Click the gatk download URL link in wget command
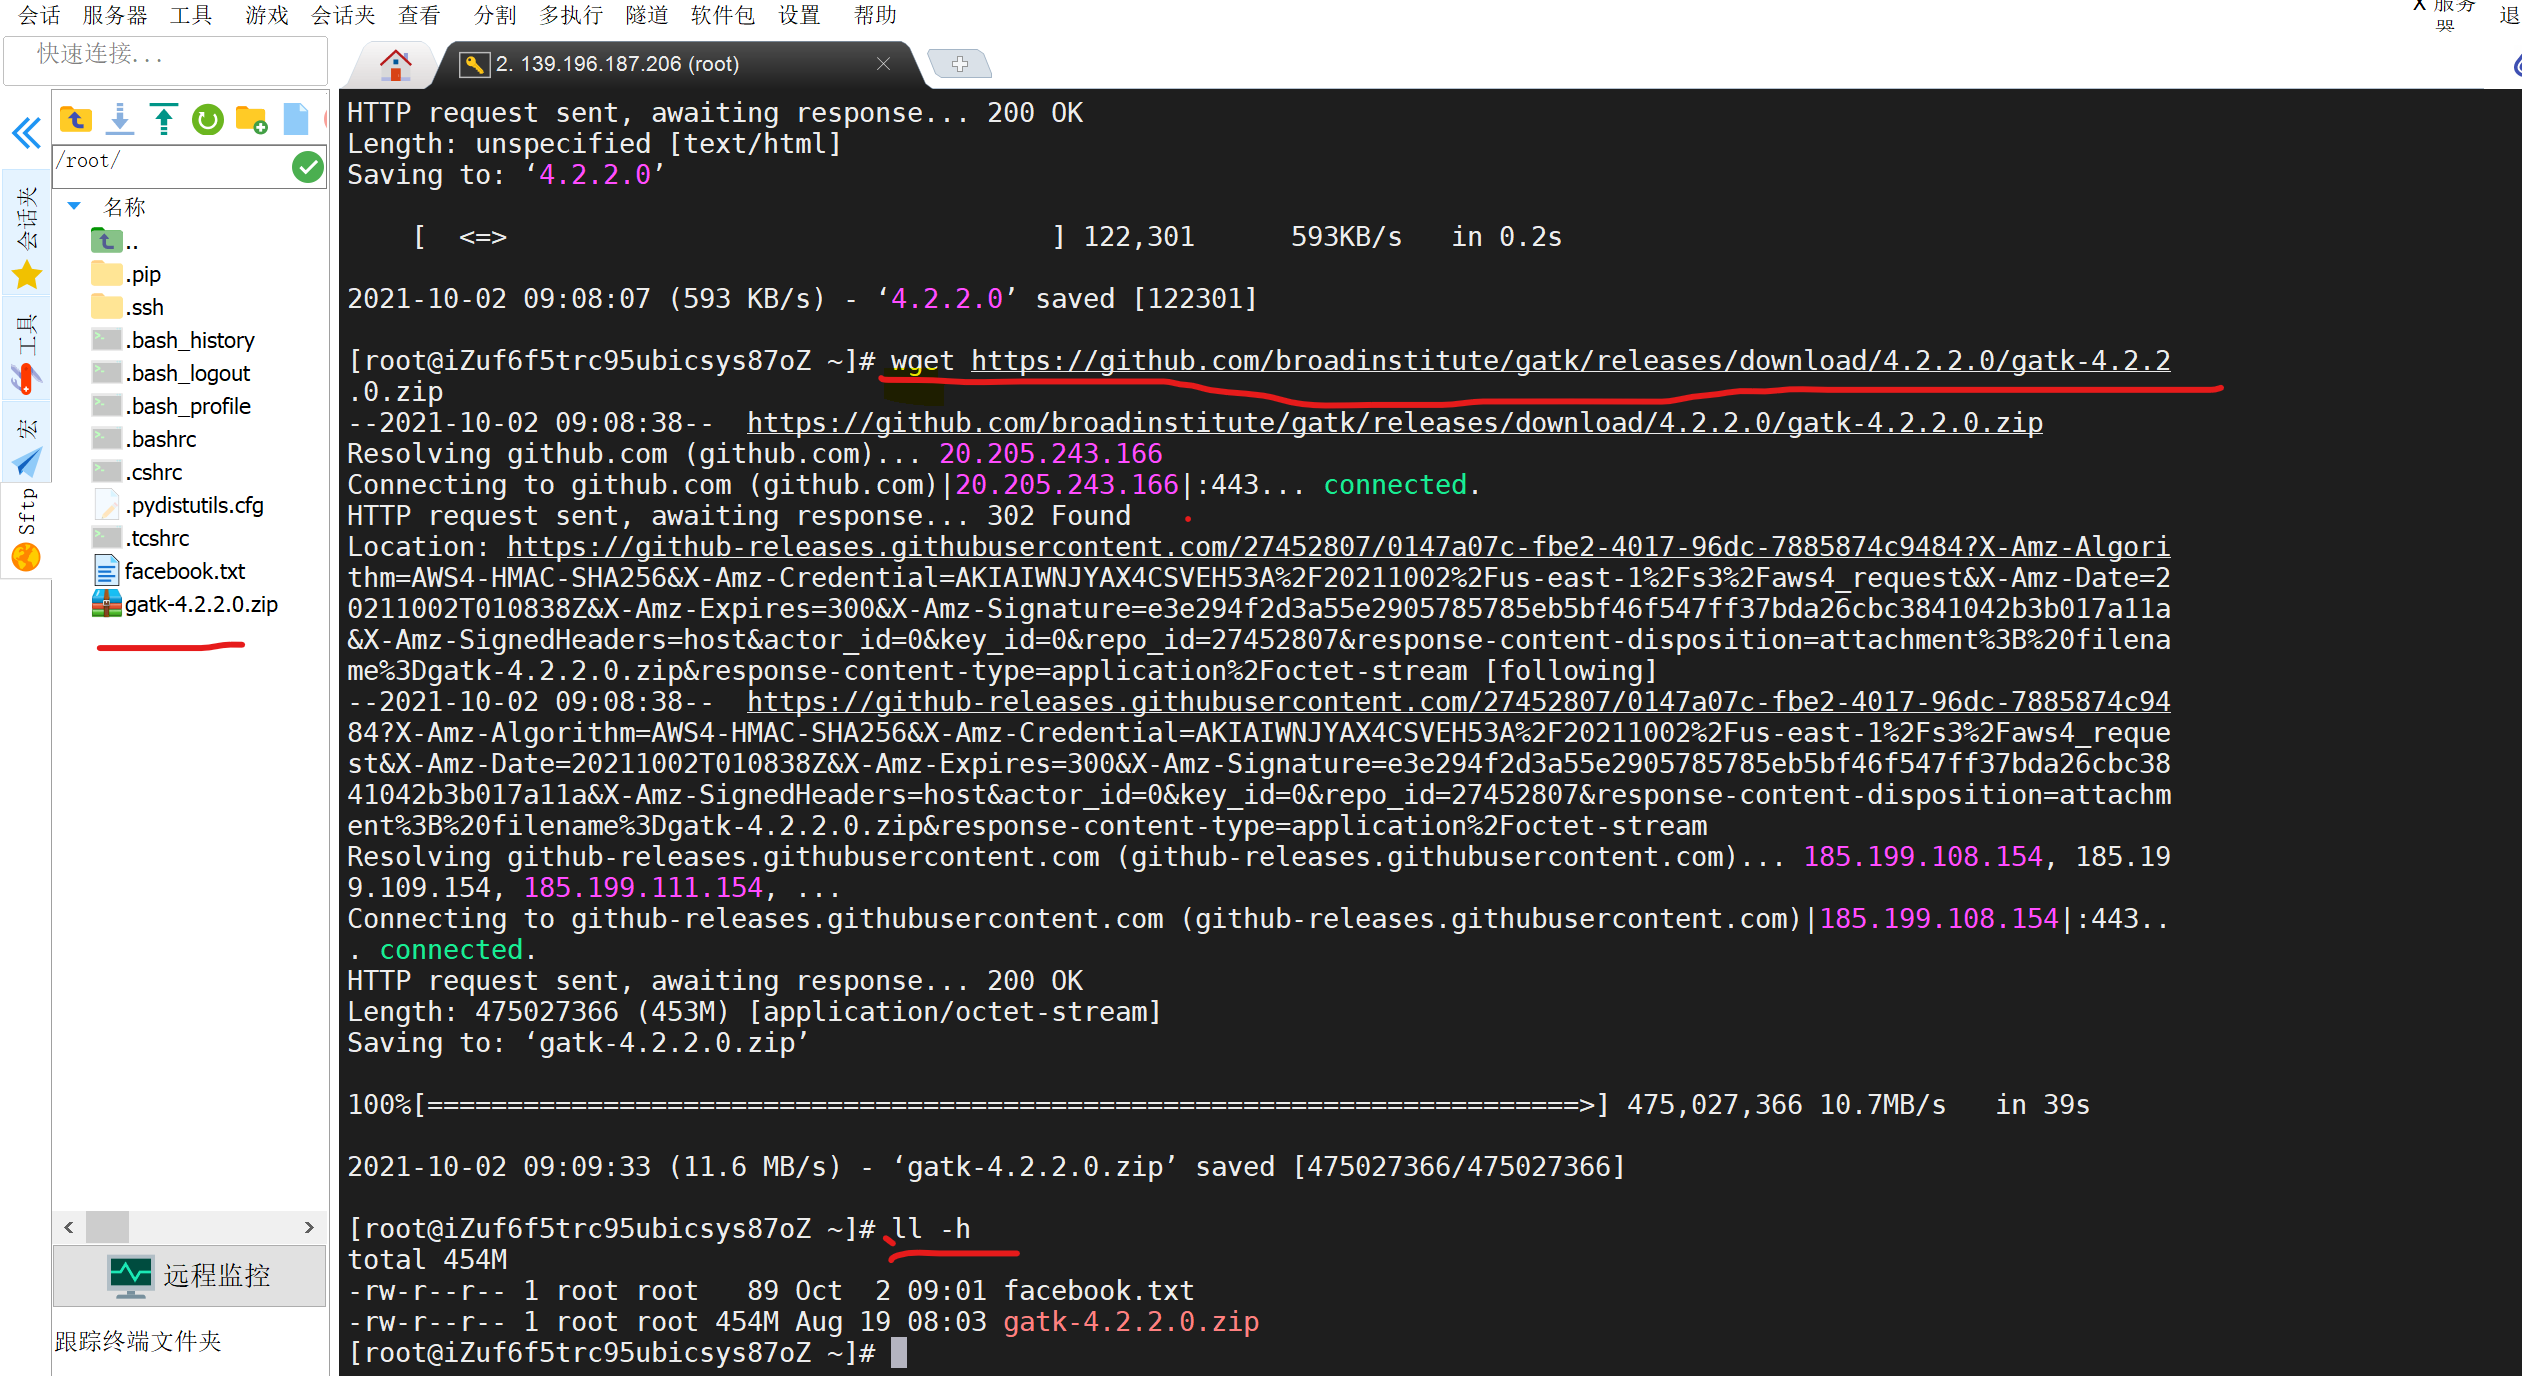 (1570, 360)
